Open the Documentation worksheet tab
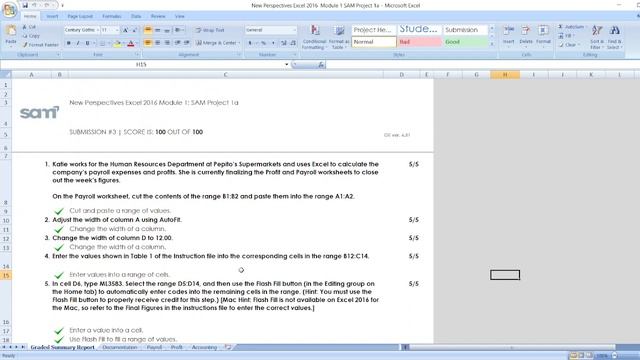640x360 pixels. pos(120,347)
